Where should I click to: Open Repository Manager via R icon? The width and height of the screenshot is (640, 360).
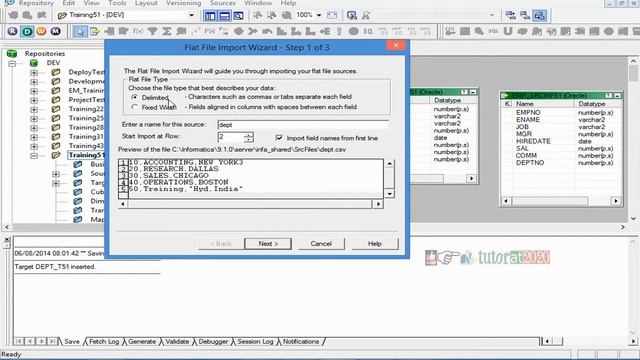coord(12,31)
